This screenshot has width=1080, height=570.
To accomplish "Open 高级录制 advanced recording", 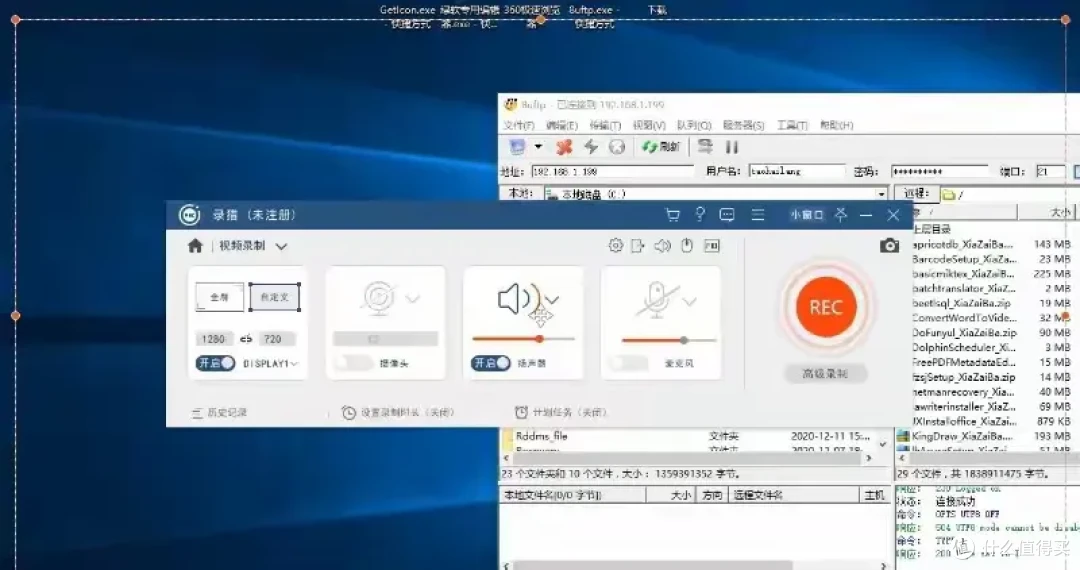I will coord(825,373).
